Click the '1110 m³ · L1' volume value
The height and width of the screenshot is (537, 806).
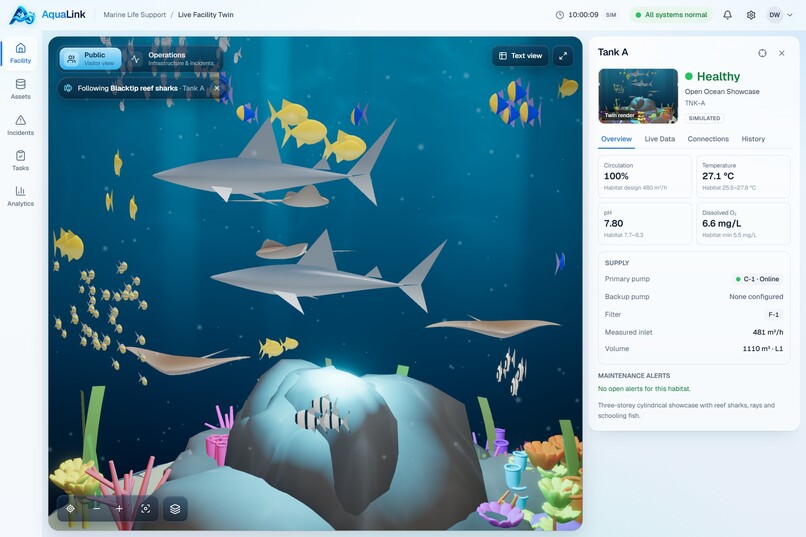click(763, 349)
